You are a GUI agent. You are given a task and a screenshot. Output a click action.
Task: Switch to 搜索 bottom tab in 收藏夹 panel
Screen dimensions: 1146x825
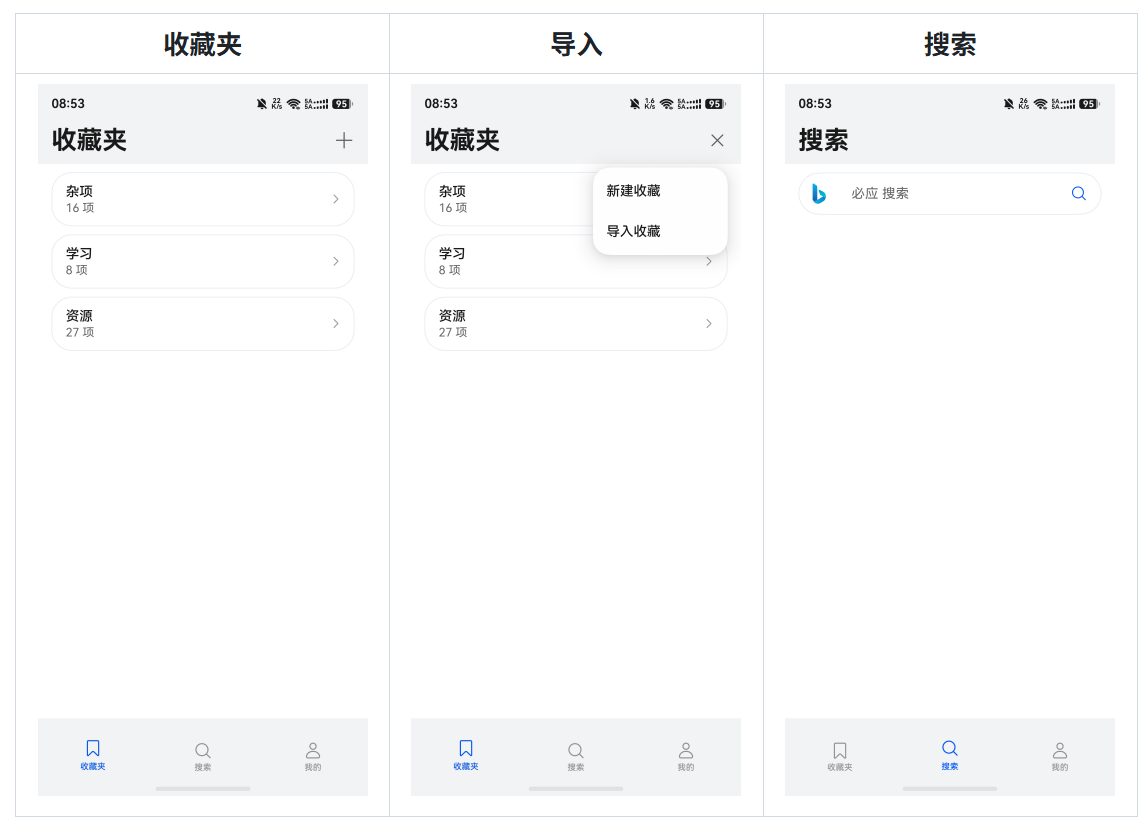click(202, 756)
